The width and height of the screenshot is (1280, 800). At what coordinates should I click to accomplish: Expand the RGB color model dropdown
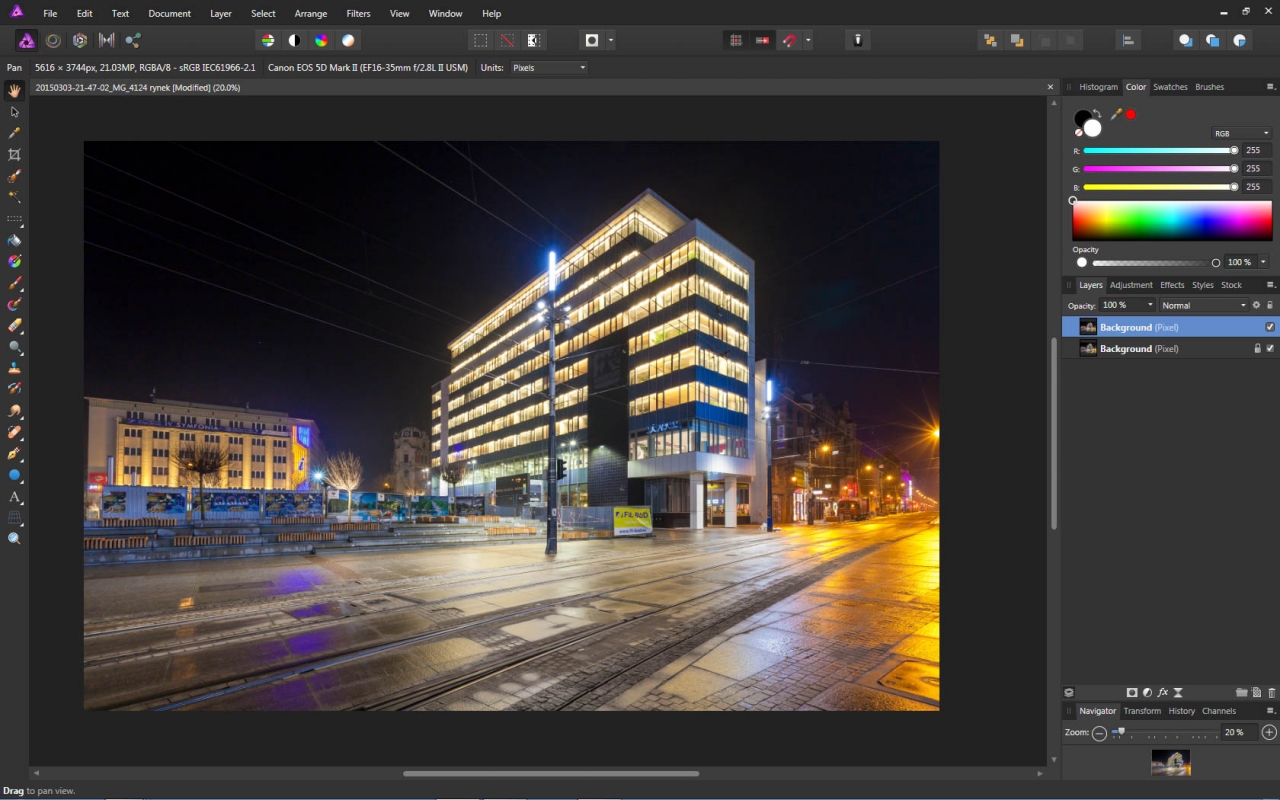click(1241, 133)
